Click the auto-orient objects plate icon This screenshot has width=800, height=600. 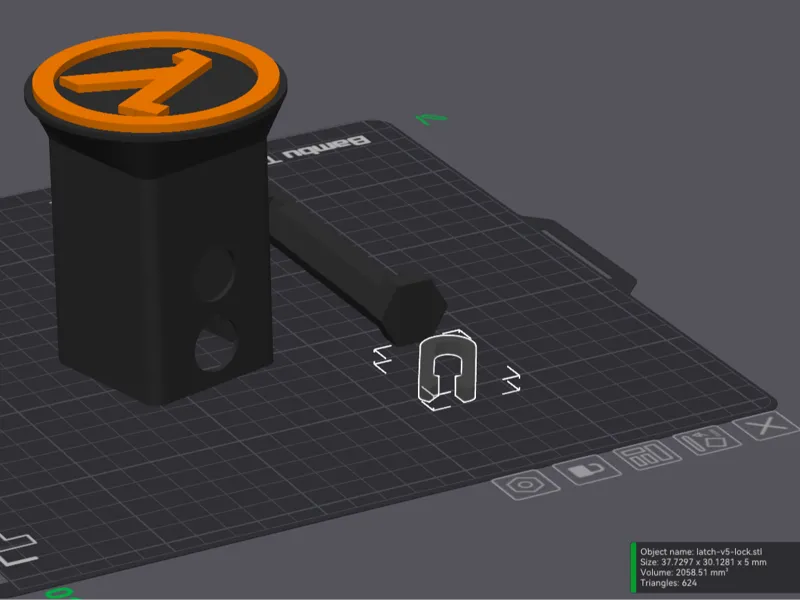point(707,440)
